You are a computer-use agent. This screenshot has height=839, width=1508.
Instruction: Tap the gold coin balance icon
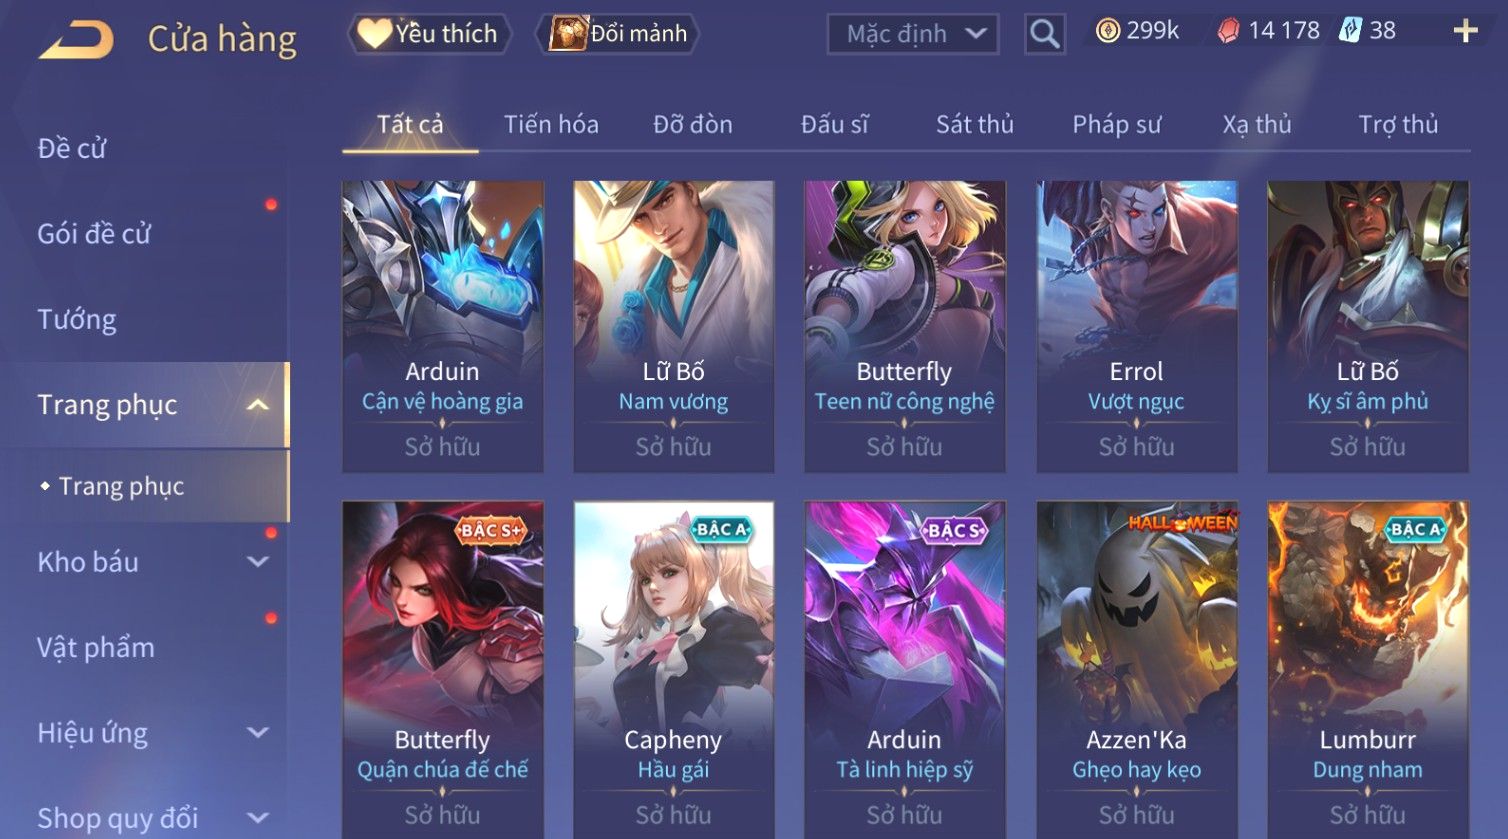click(x=1107, y=32)
